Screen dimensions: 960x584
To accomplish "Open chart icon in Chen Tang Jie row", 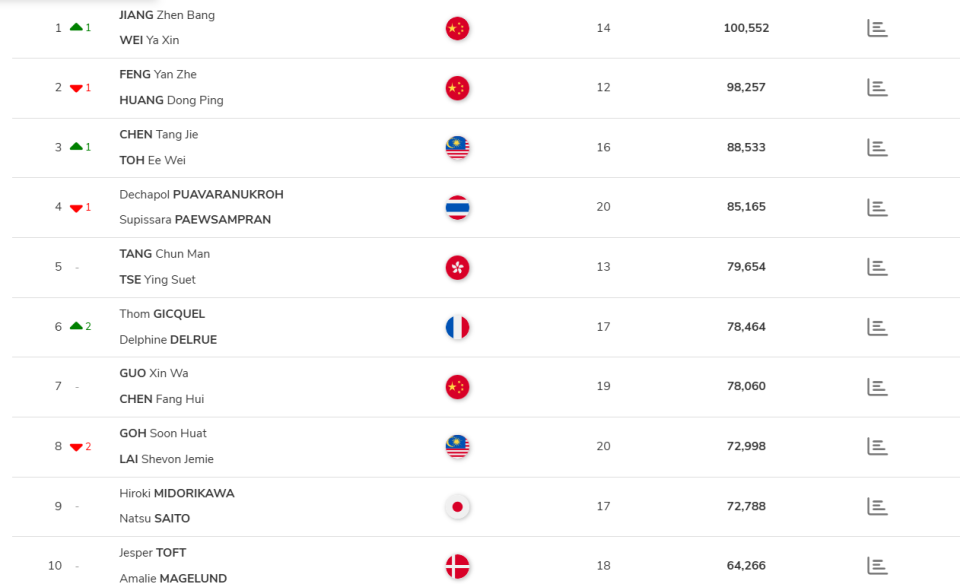I will tap(877, 148).
